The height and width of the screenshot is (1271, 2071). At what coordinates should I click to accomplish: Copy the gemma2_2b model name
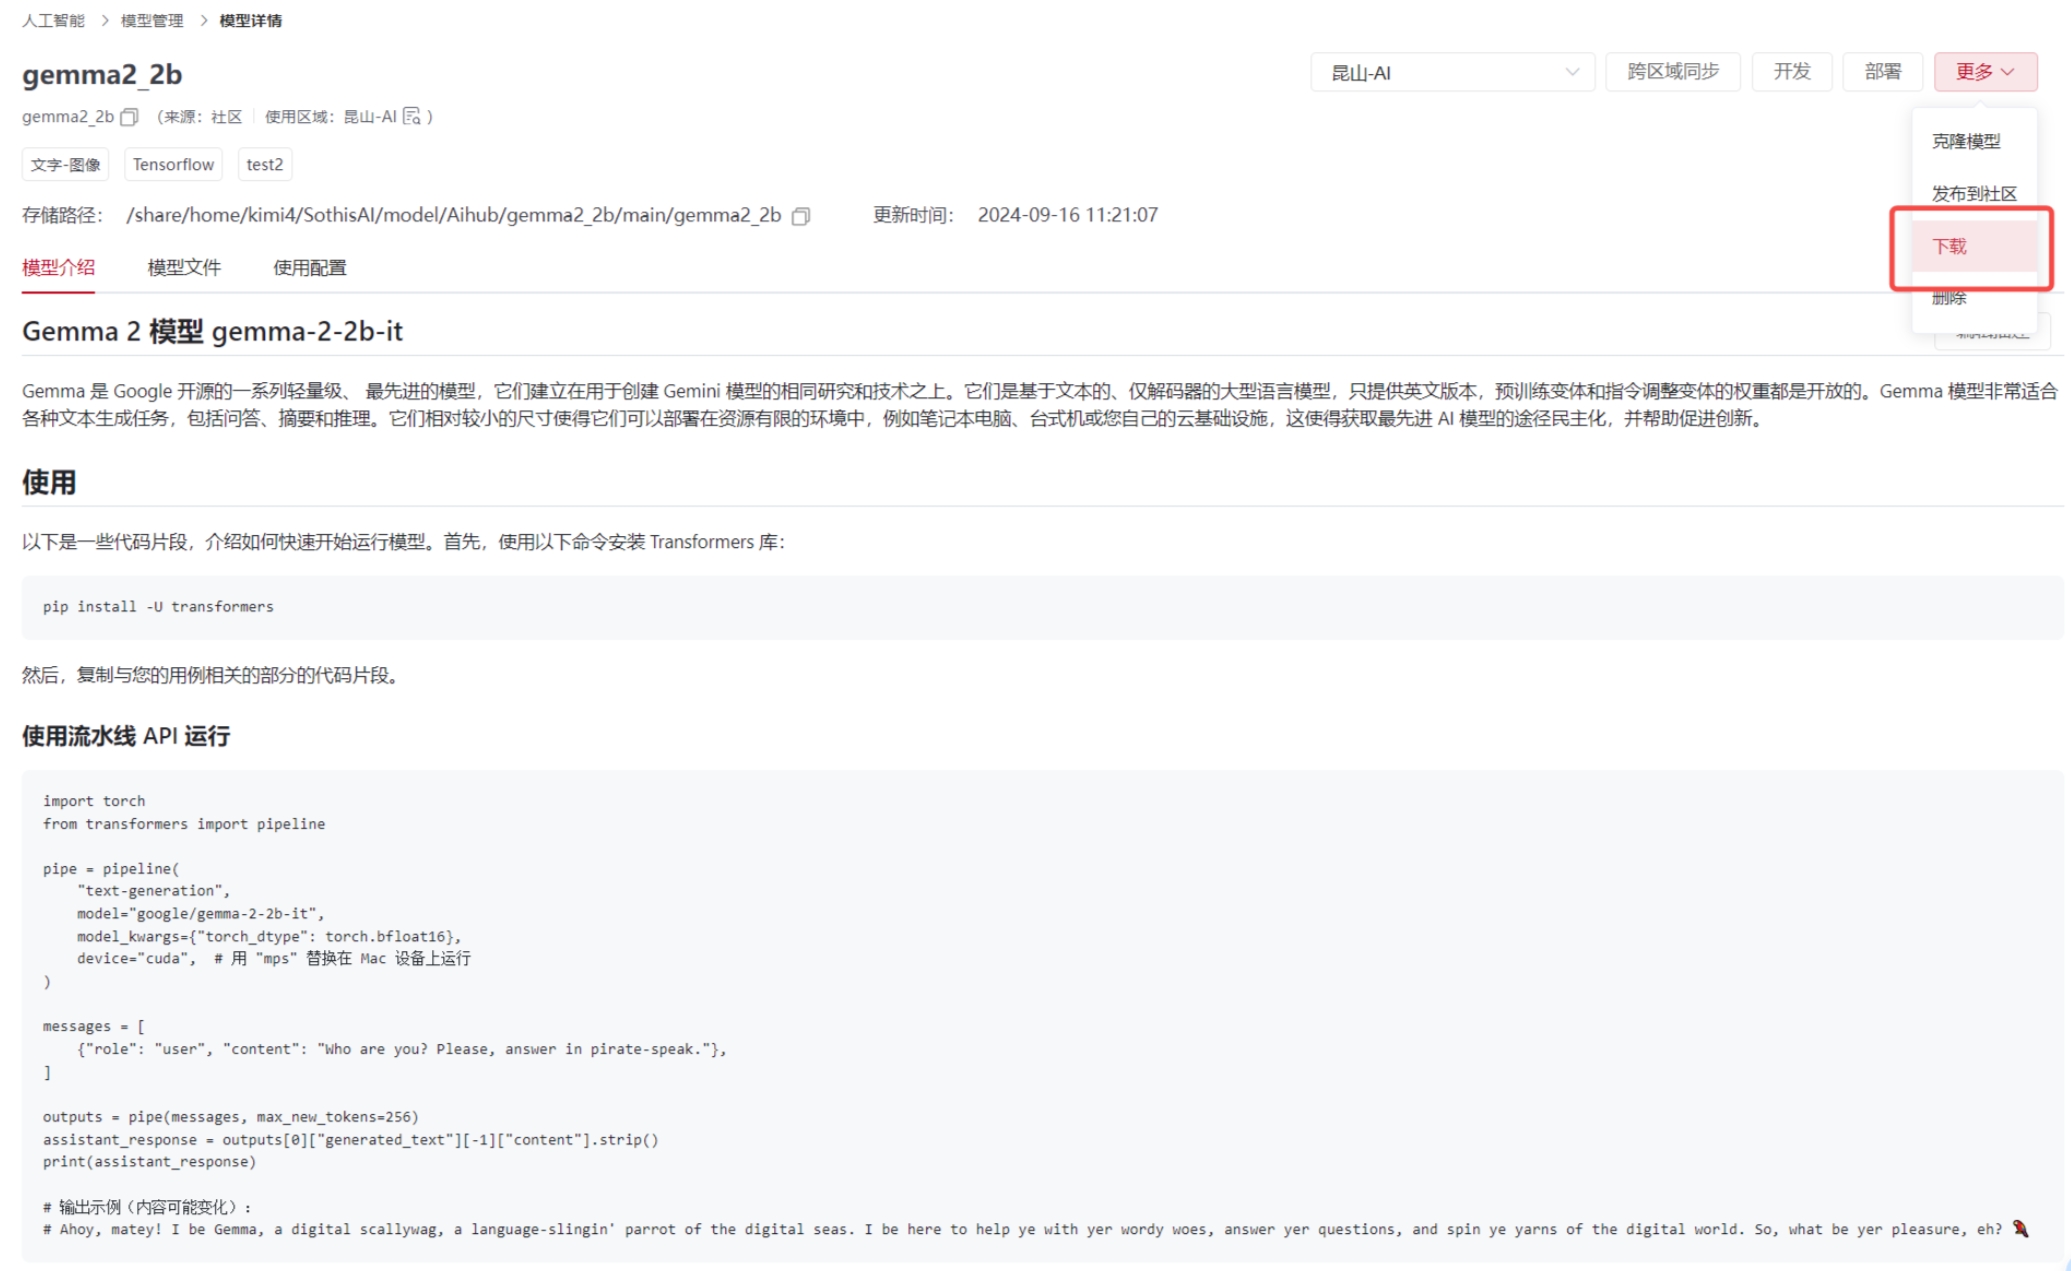tap(129, 117)
